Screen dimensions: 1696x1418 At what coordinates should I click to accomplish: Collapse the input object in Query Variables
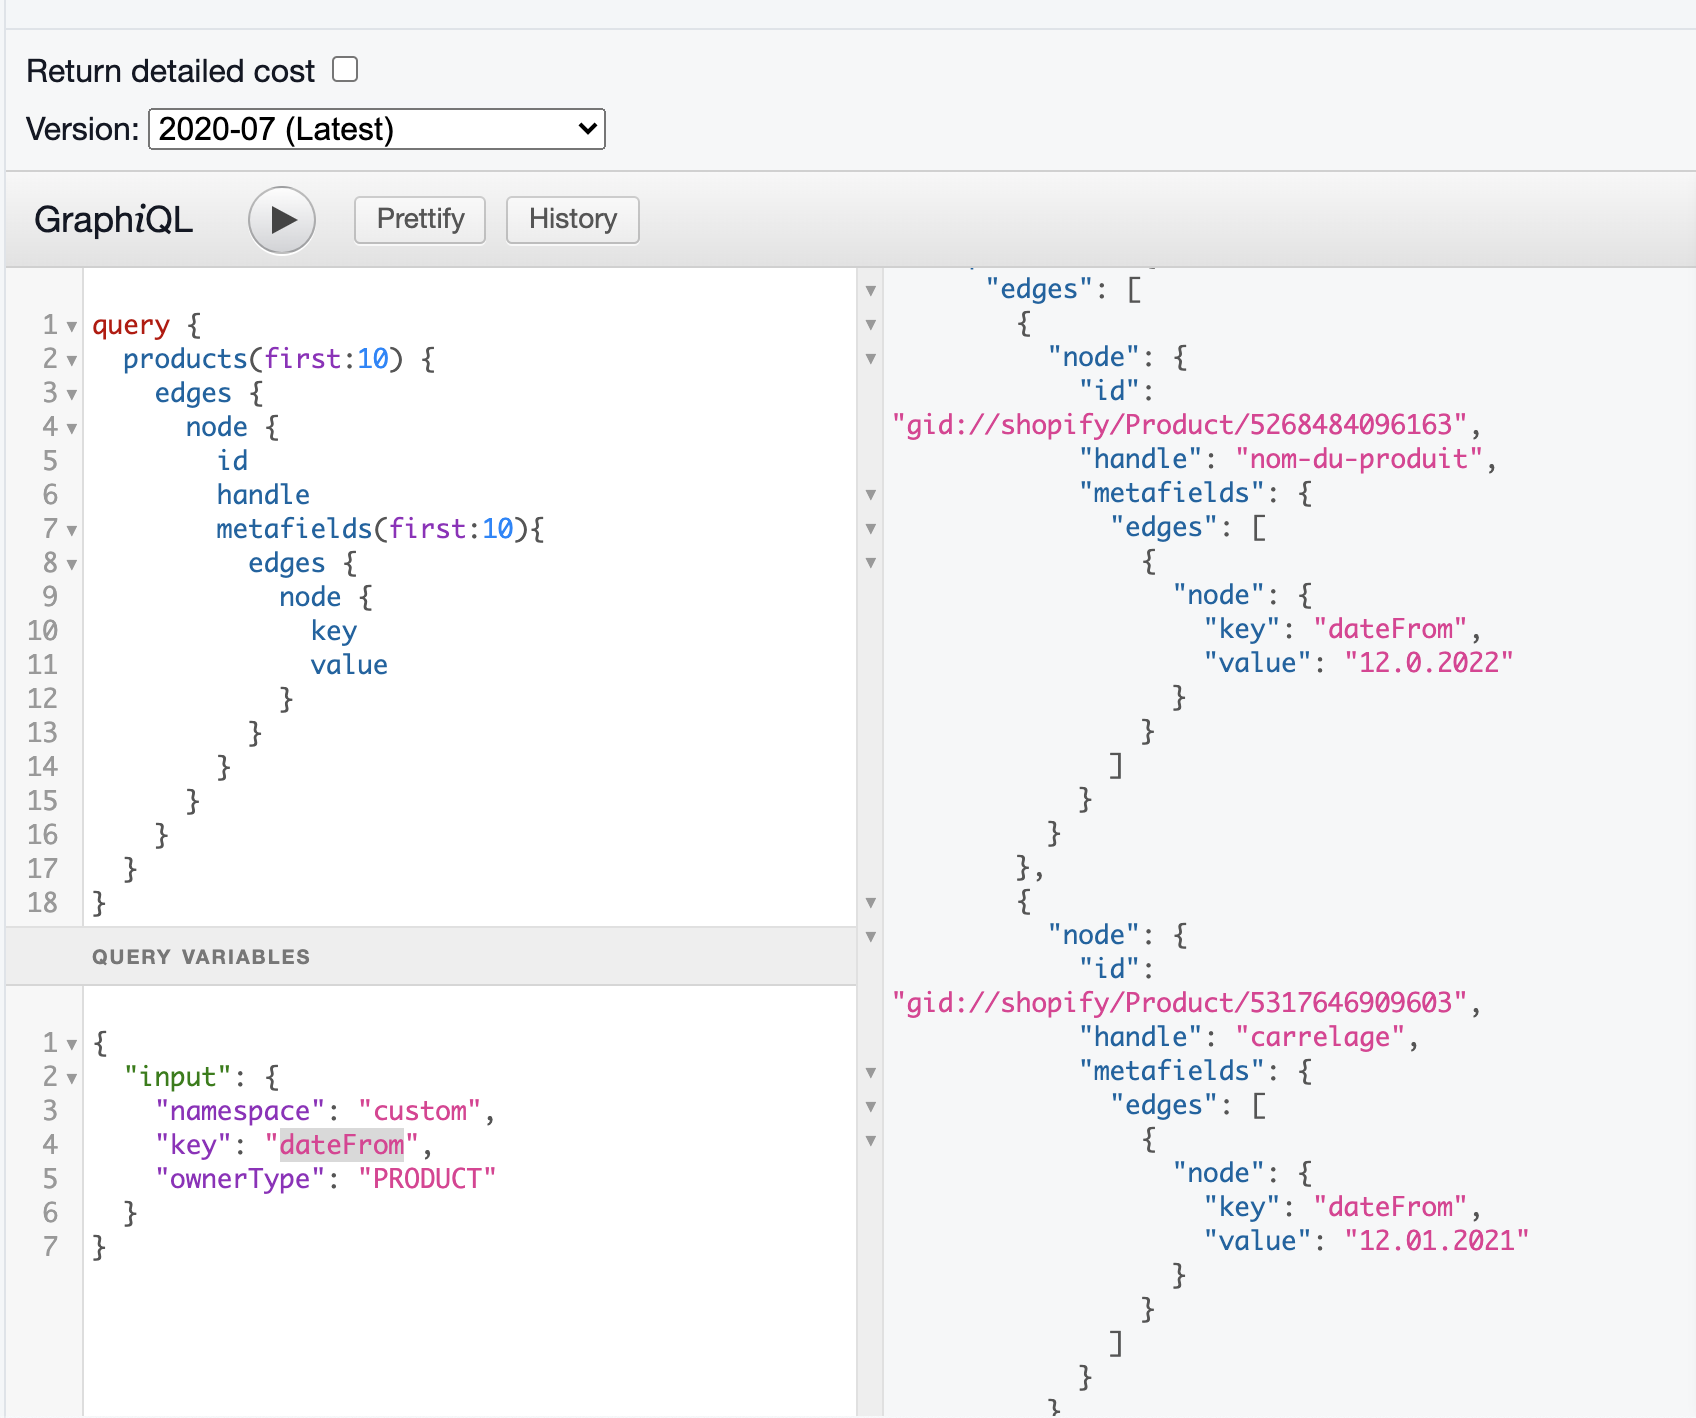tap(70, 1077)
